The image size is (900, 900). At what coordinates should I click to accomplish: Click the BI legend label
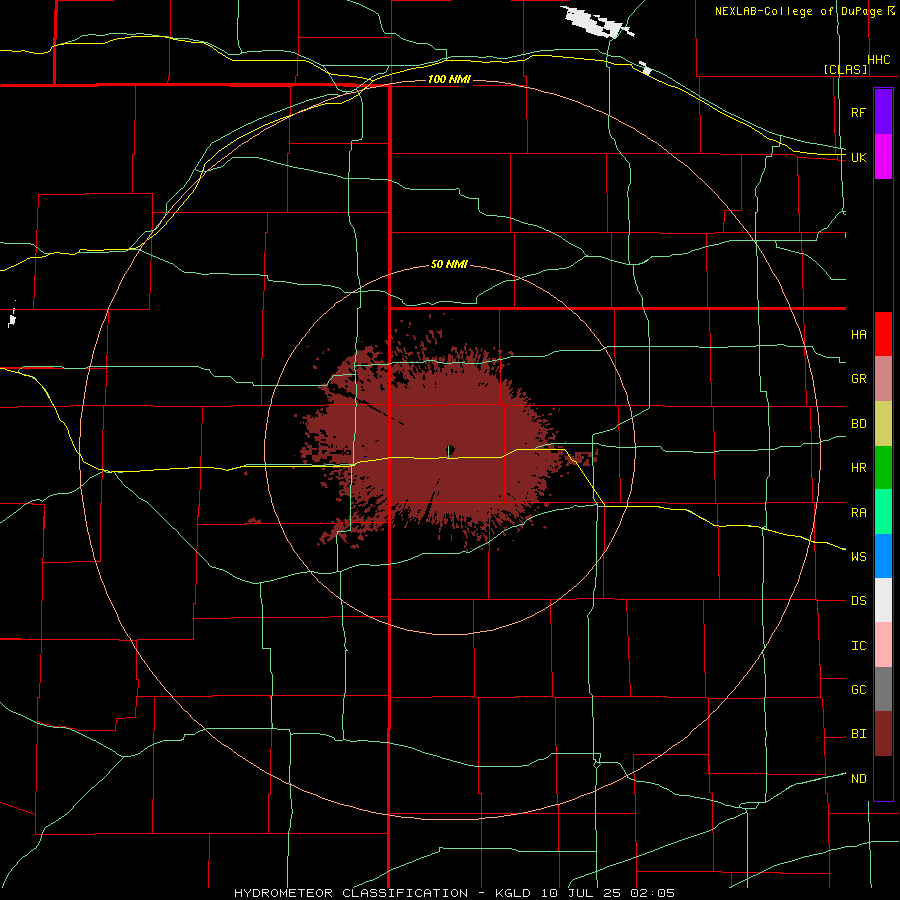858,734
